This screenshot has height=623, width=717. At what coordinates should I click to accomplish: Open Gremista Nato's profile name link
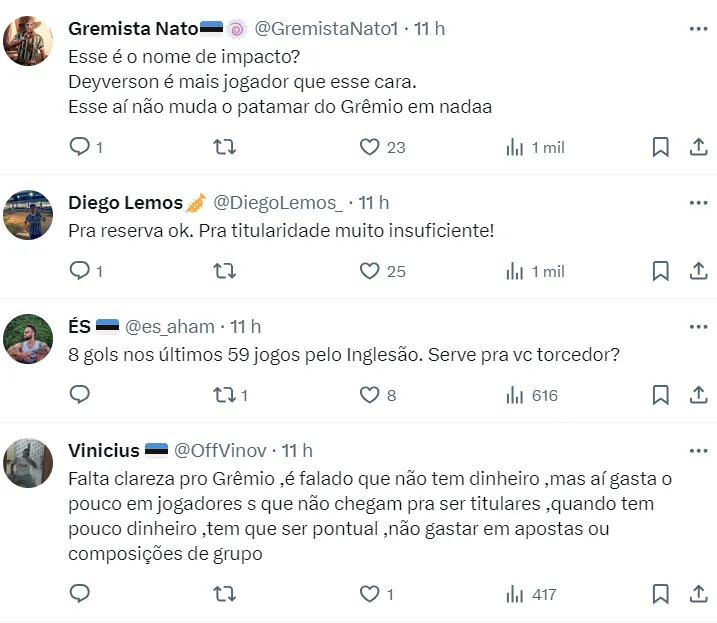pos(133,29)
